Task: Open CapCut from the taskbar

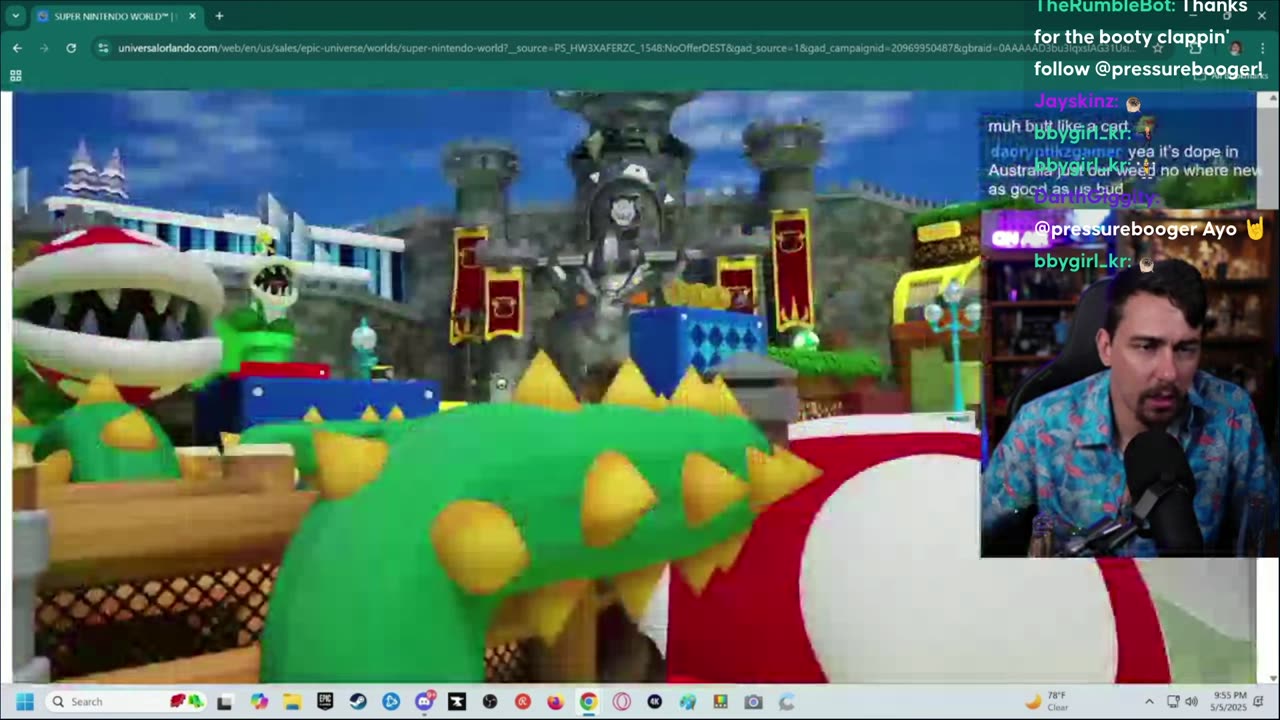Action: [x=457, y=702]
